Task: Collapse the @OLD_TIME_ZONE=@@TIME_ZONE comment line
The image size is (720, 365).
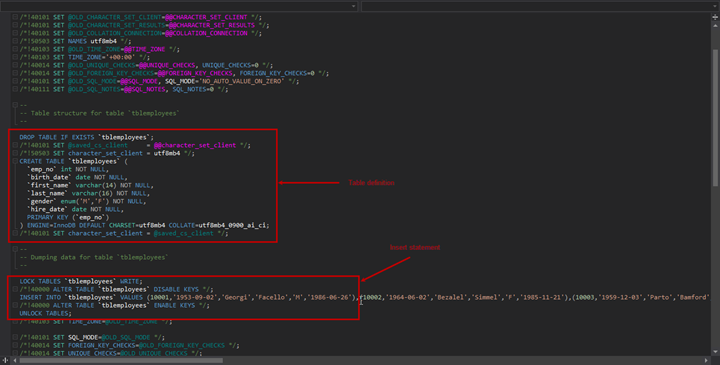Action: [15, 49]
